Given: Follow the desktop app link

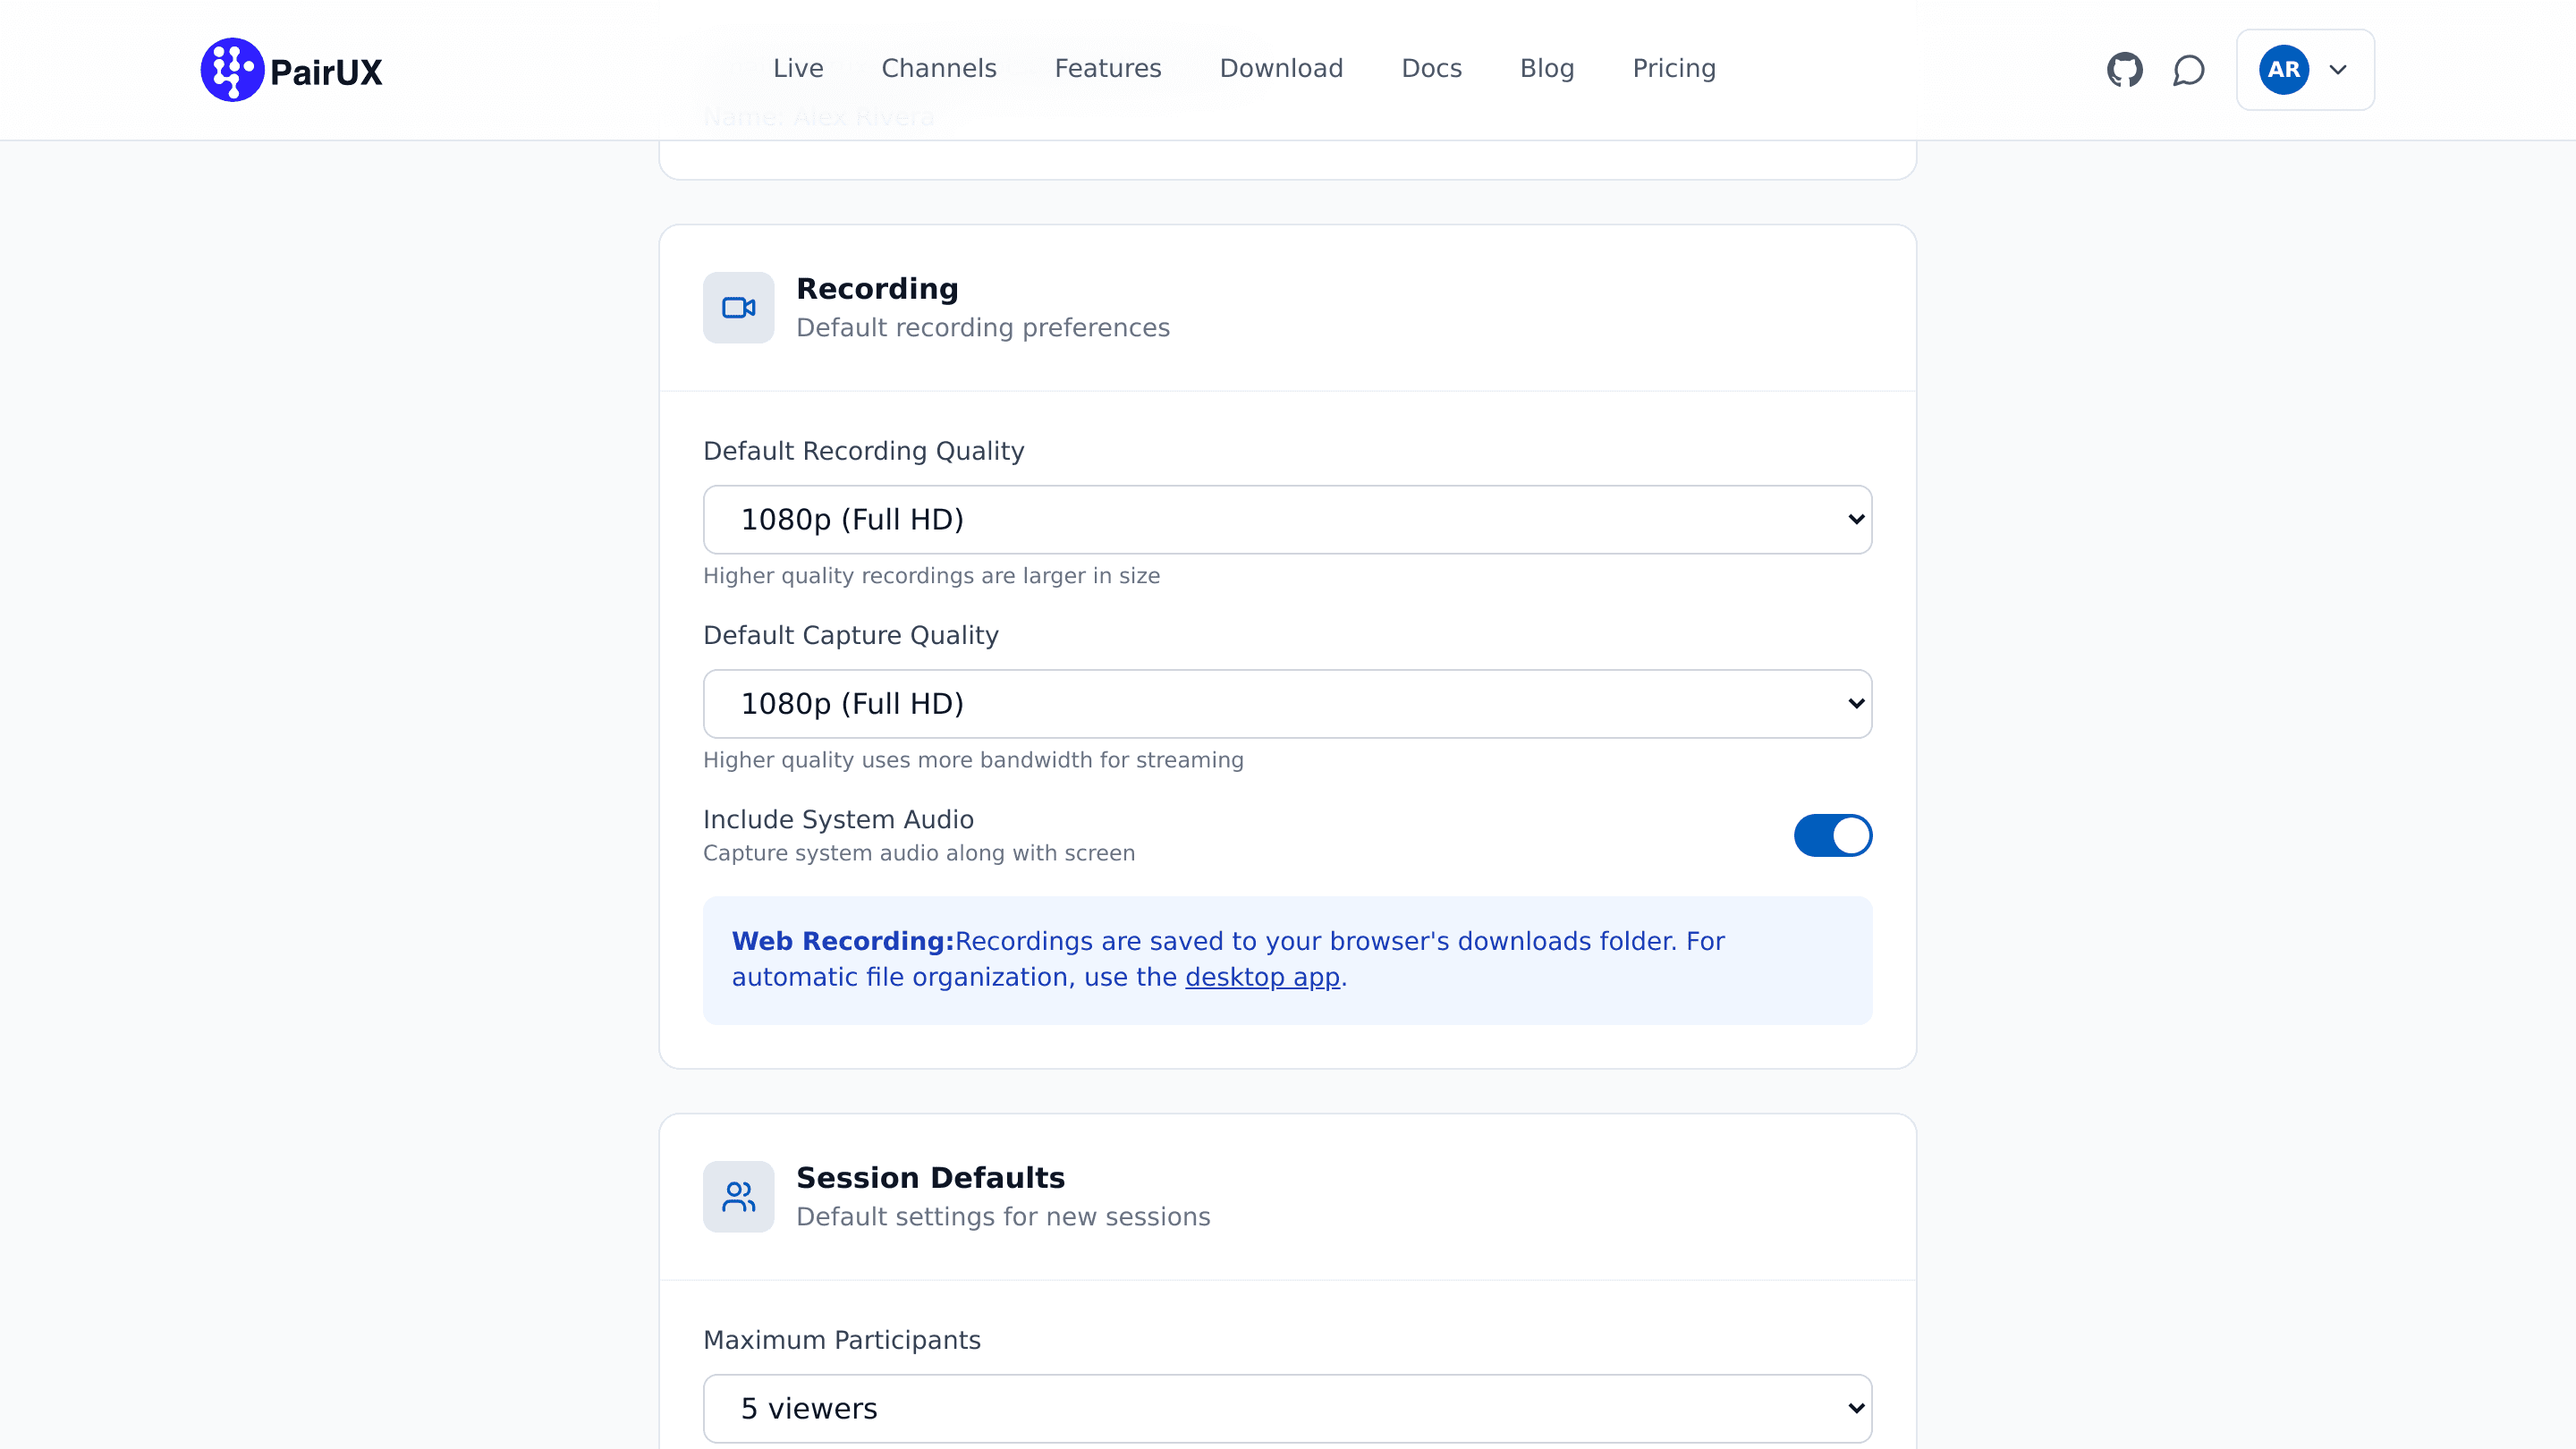Looking at the screenshot, I should [1262, 977].
